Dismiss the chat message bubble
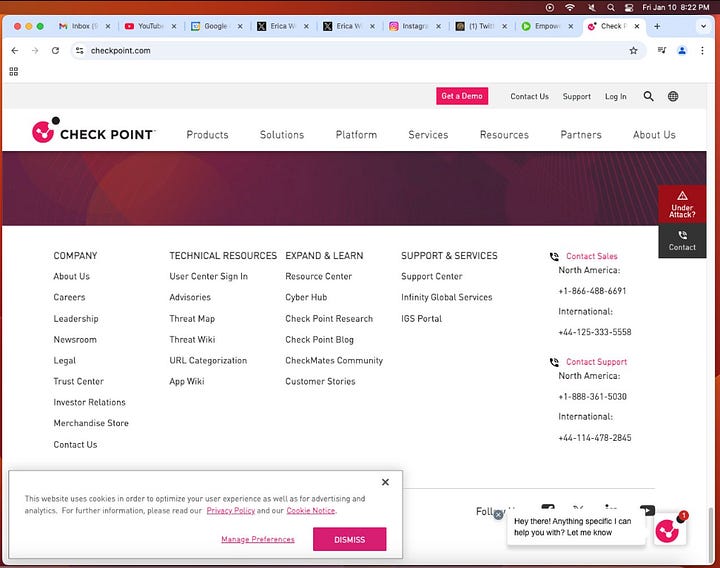 click(498, 515)
